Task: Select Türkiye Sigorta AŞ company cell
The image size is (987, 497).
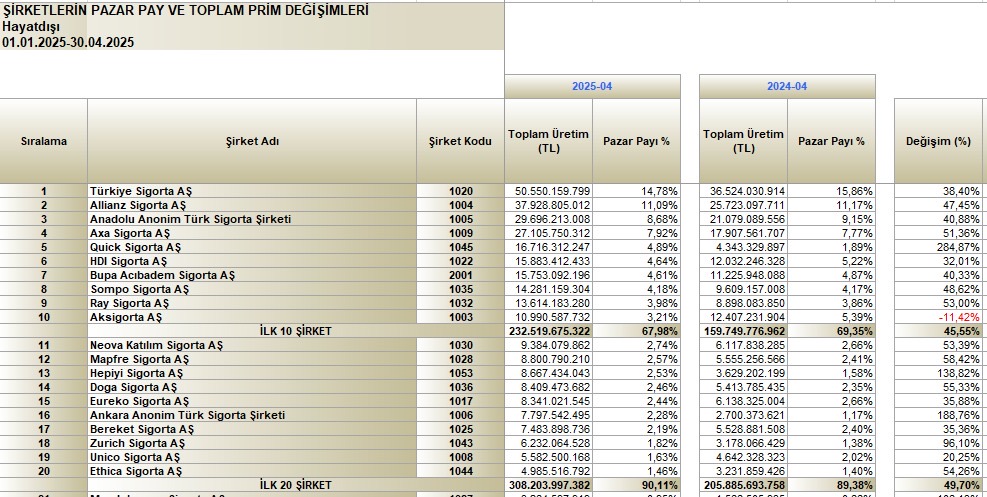Action: click(x=252, y=191)
